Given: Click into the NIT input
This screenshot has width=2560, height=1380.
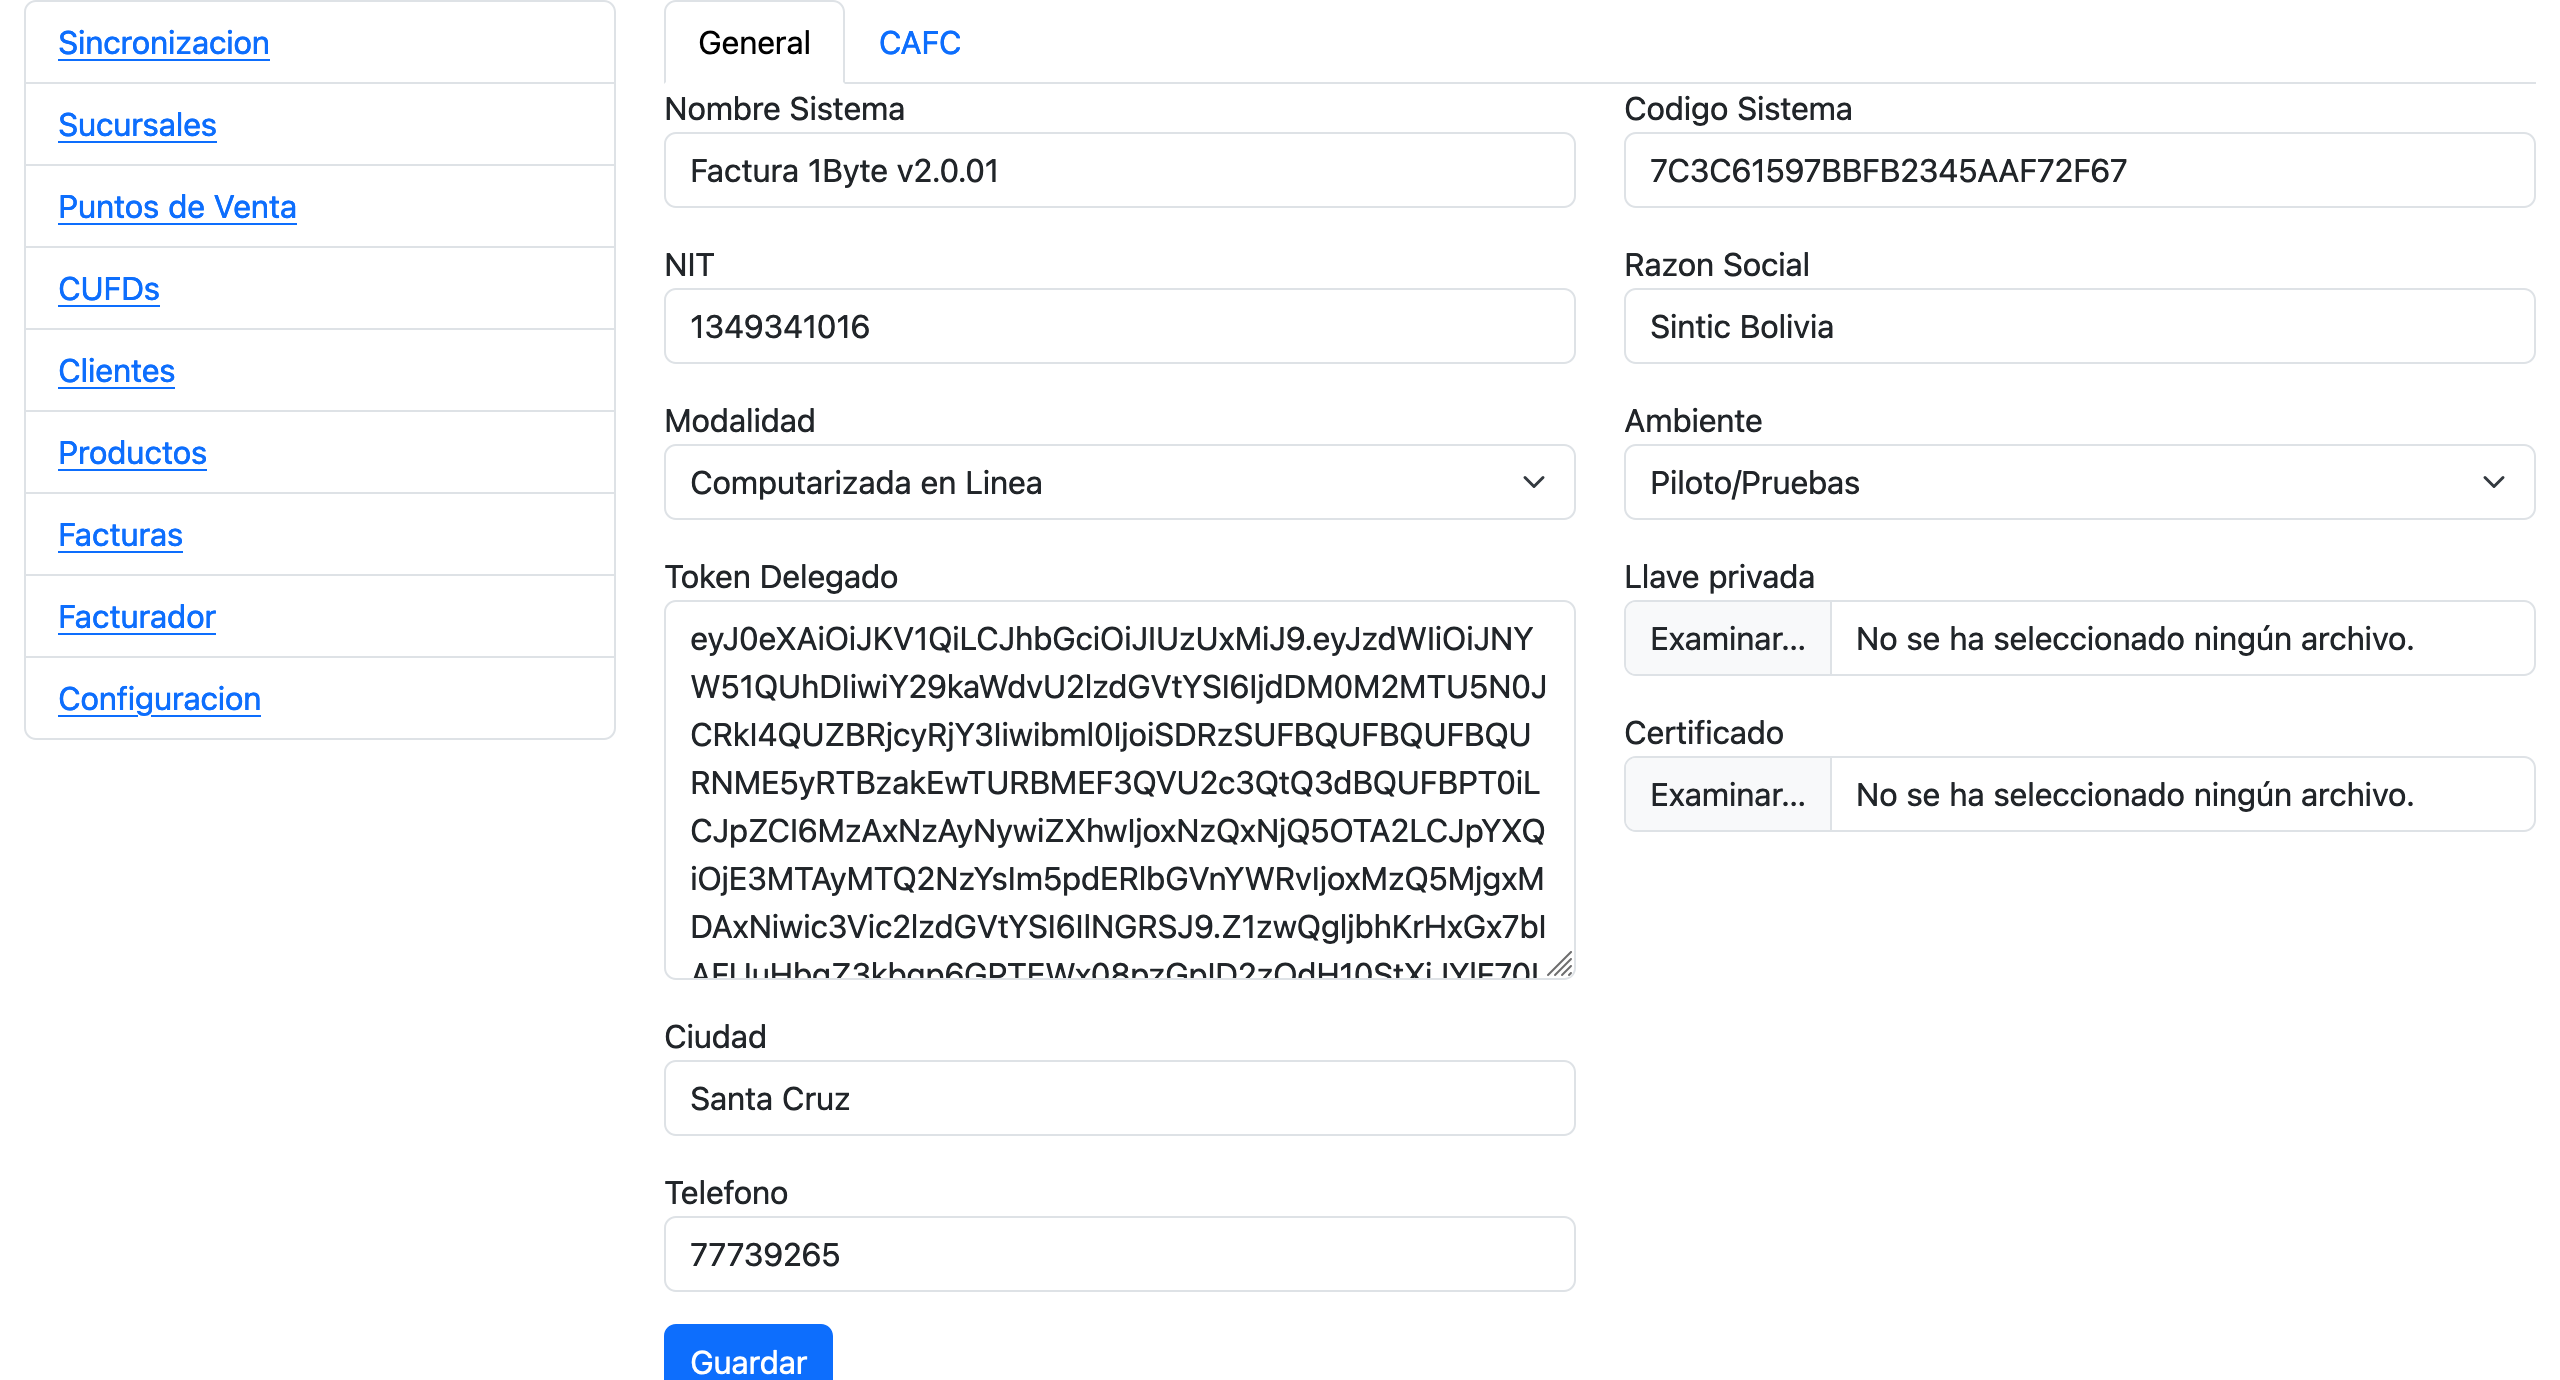Looking at the screenshot, I should (1119, 327).
